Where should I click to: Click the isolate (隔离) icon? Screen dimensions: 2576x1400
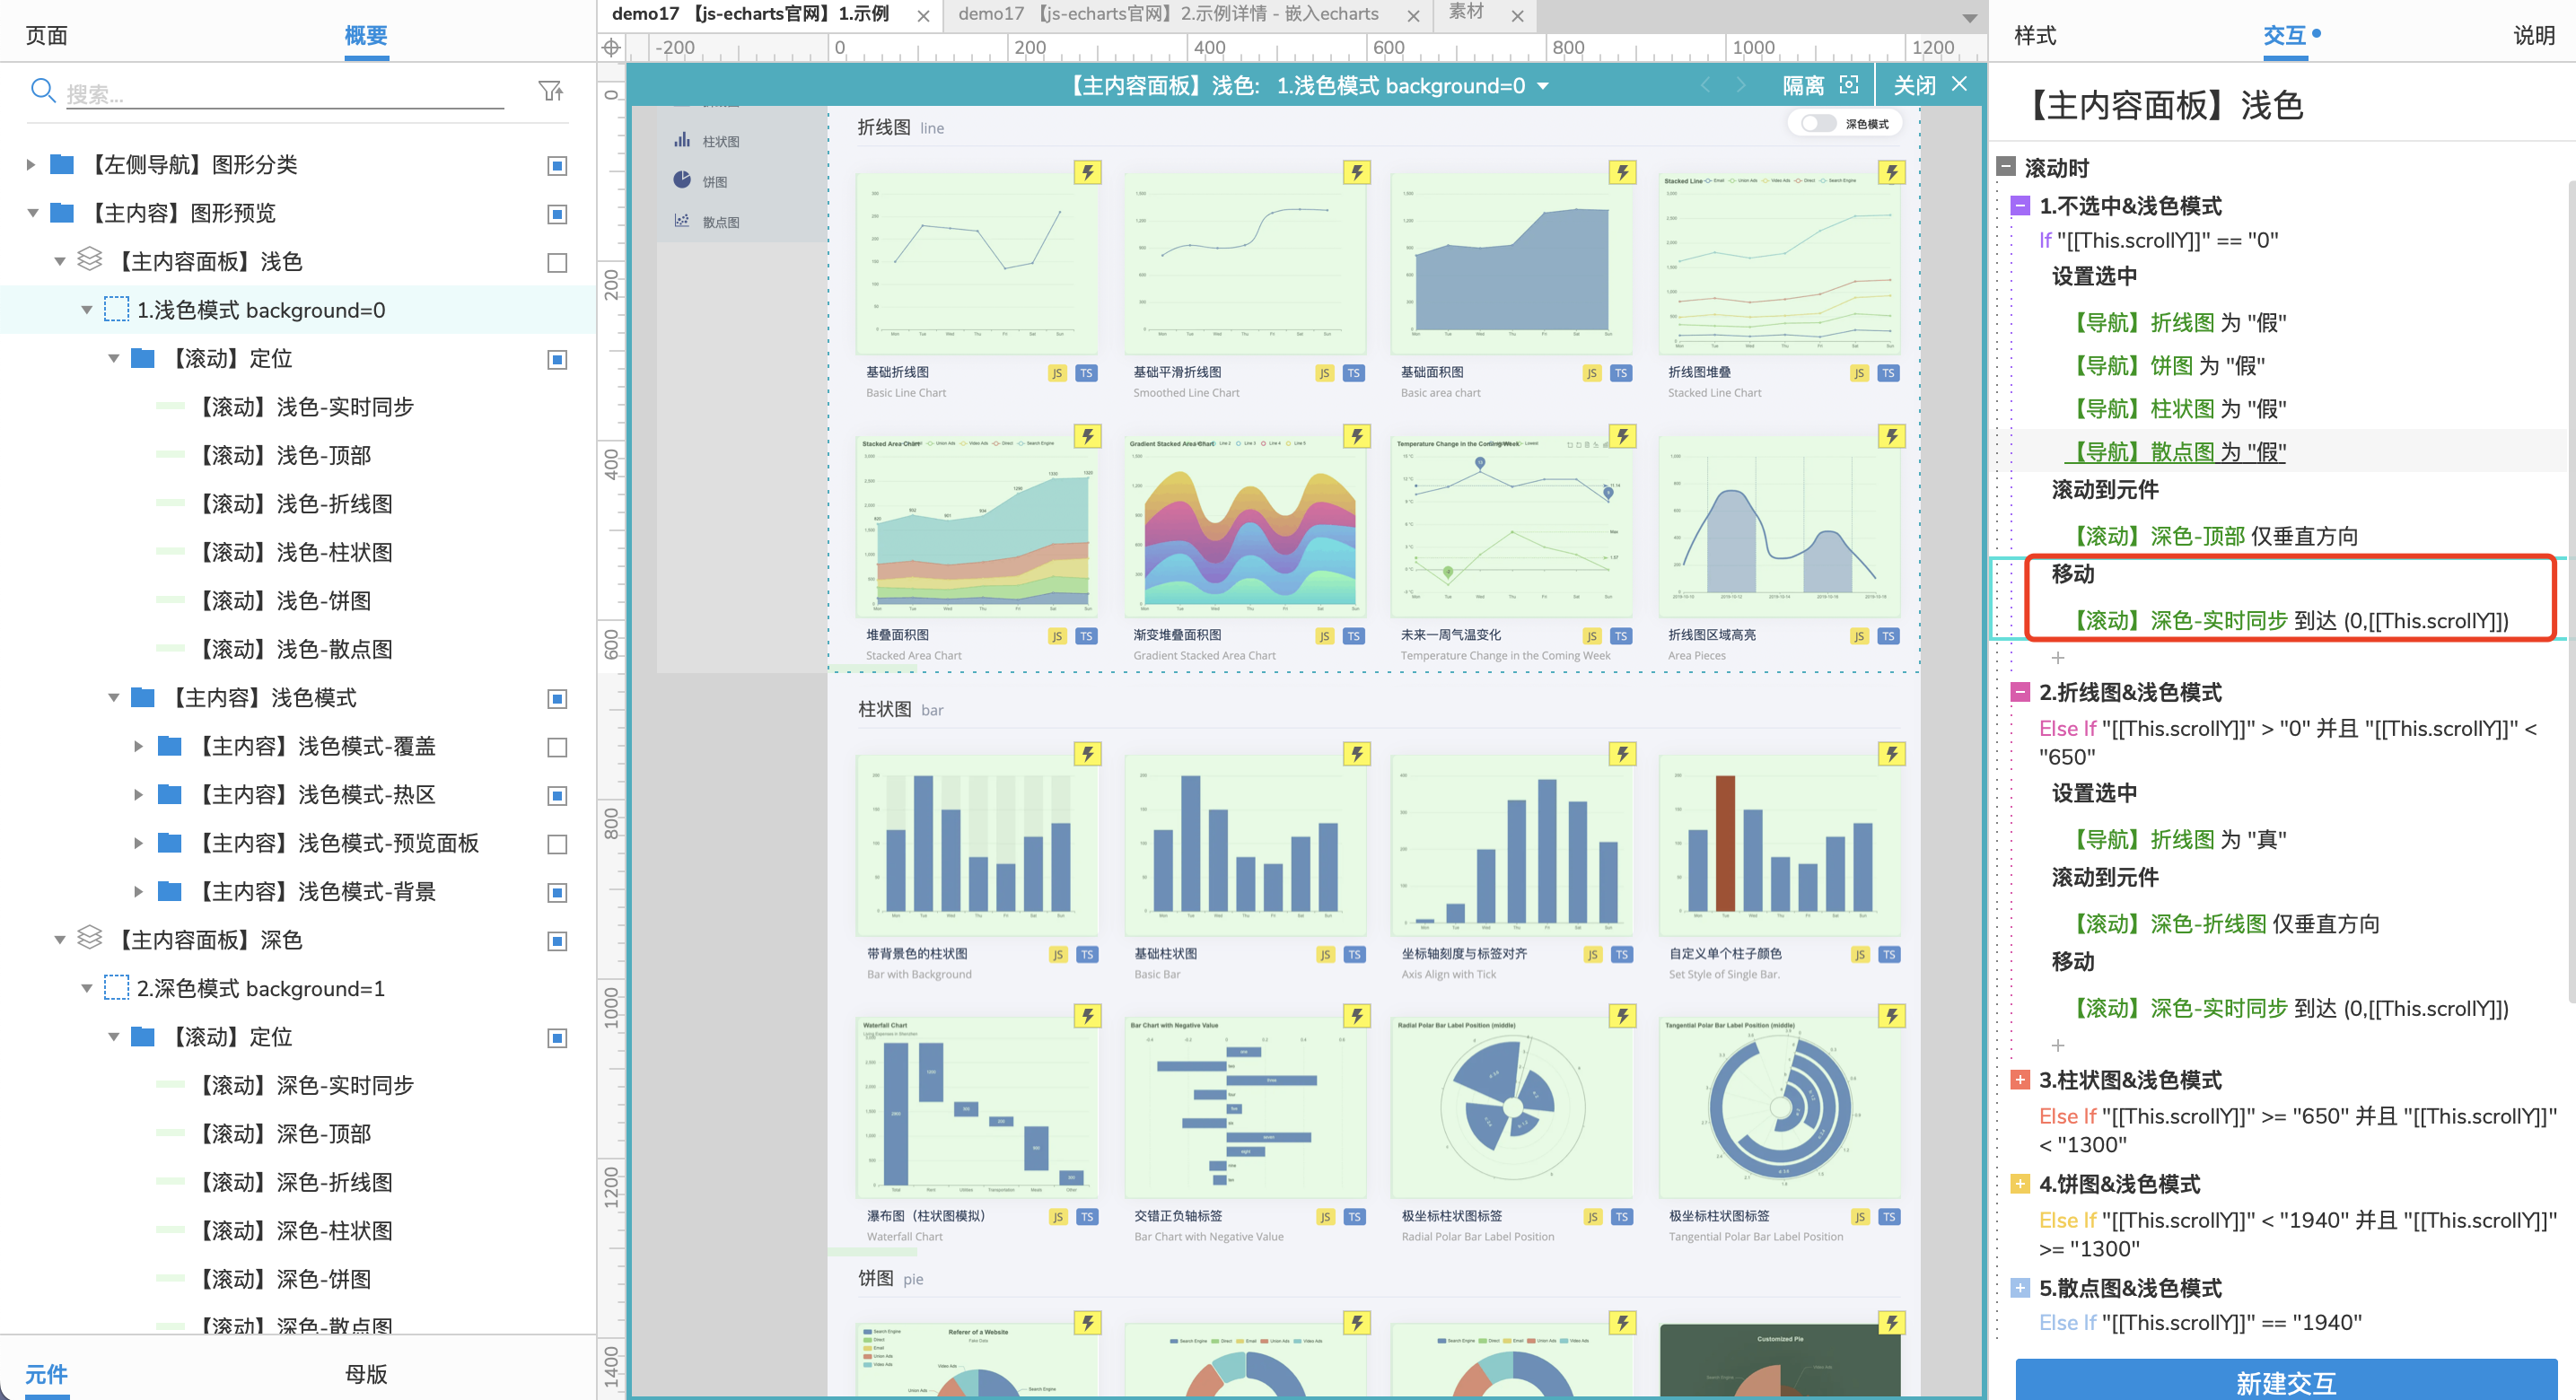1849,85
